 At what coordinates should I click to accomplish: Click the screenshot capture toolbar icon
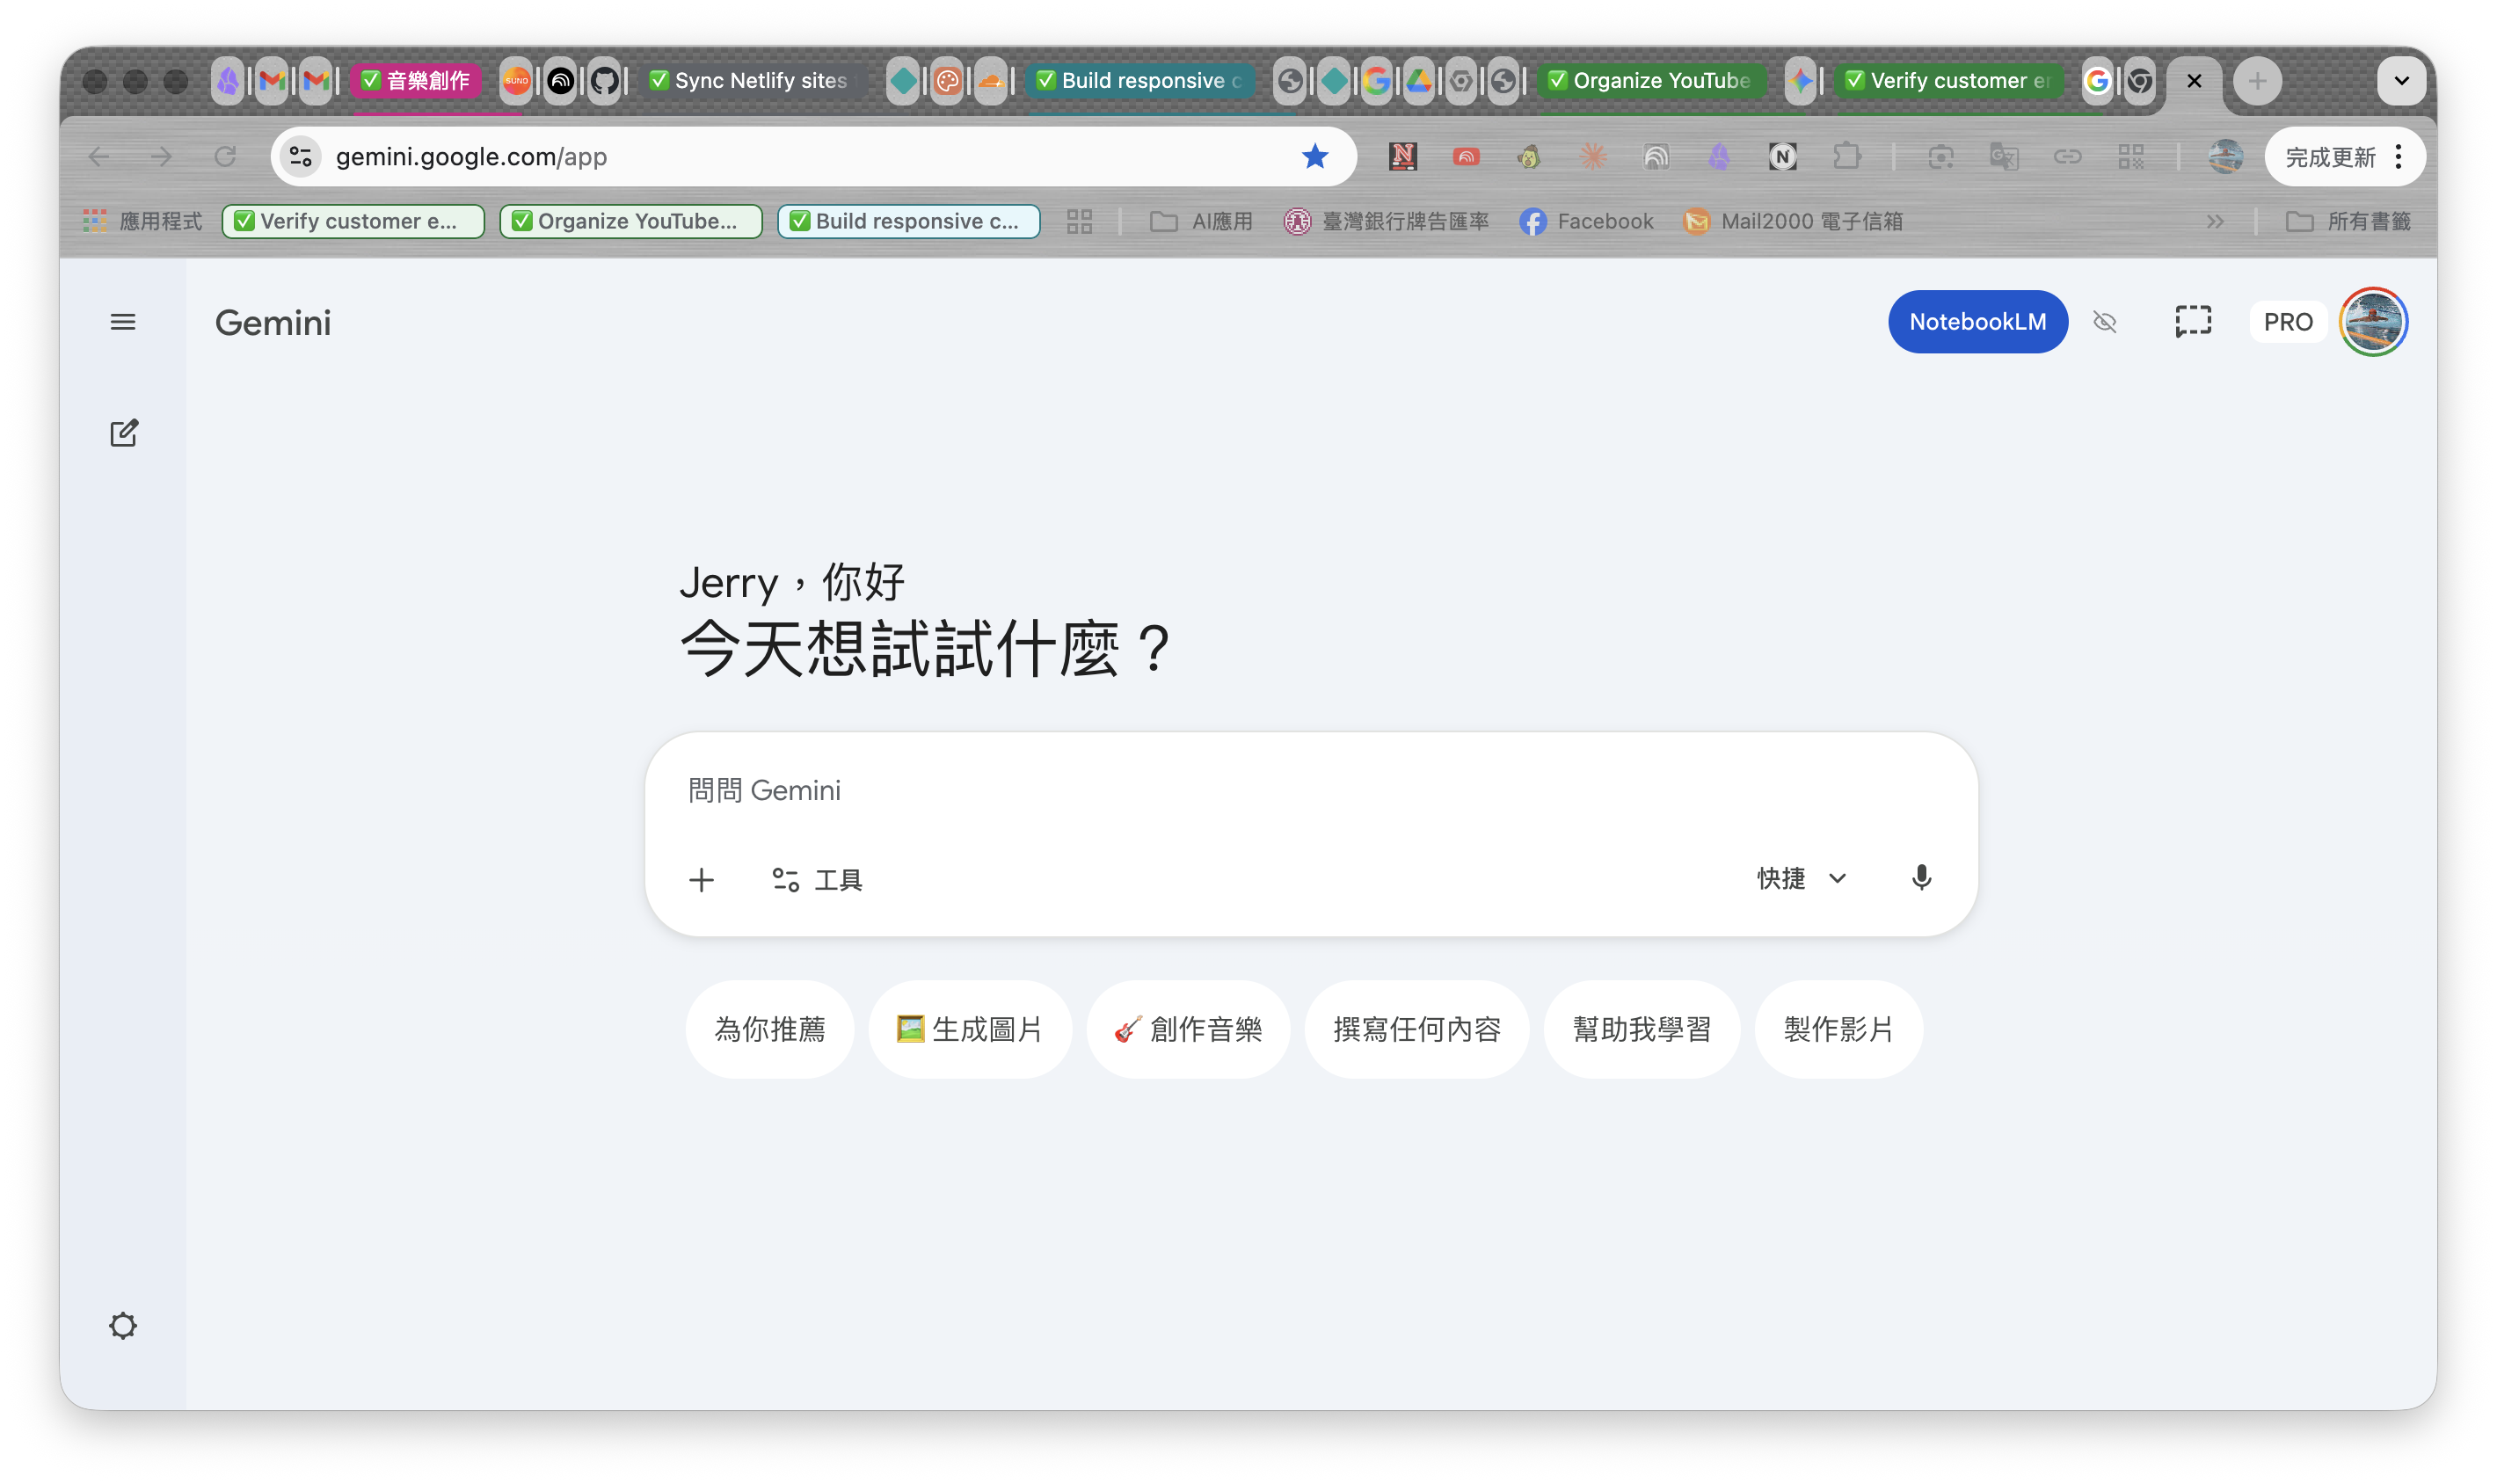coord(1940,157)
